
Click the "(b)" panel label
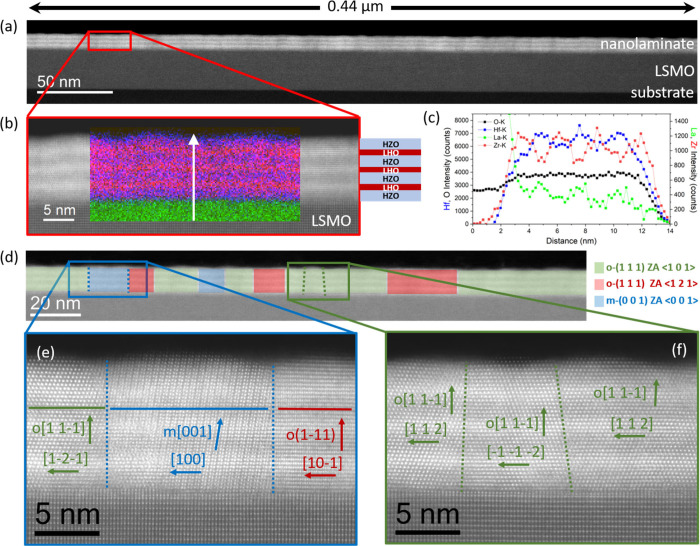(x=9, y=124)
